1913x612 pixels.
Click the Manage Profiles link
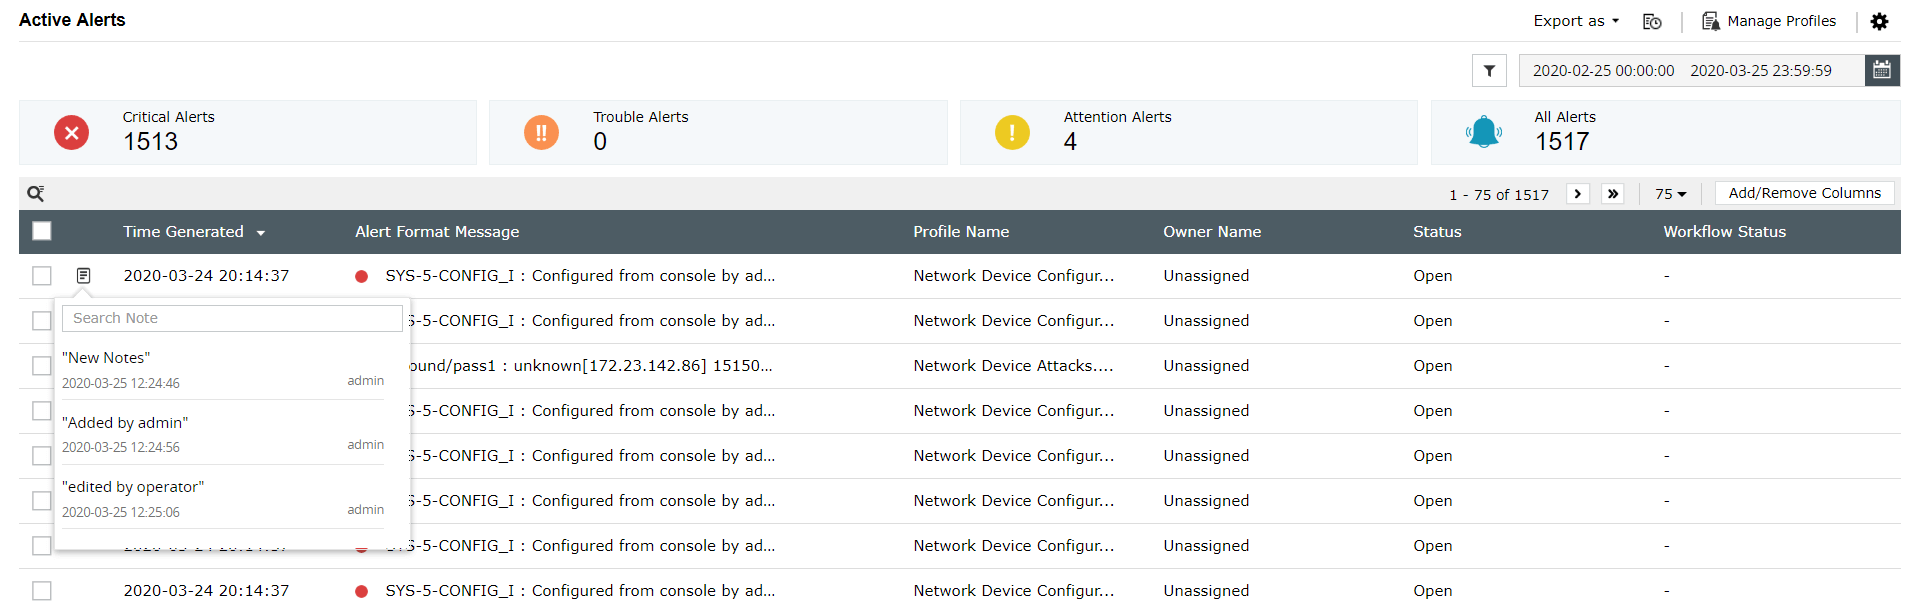pyautogui.click(x=1770, y=21)
